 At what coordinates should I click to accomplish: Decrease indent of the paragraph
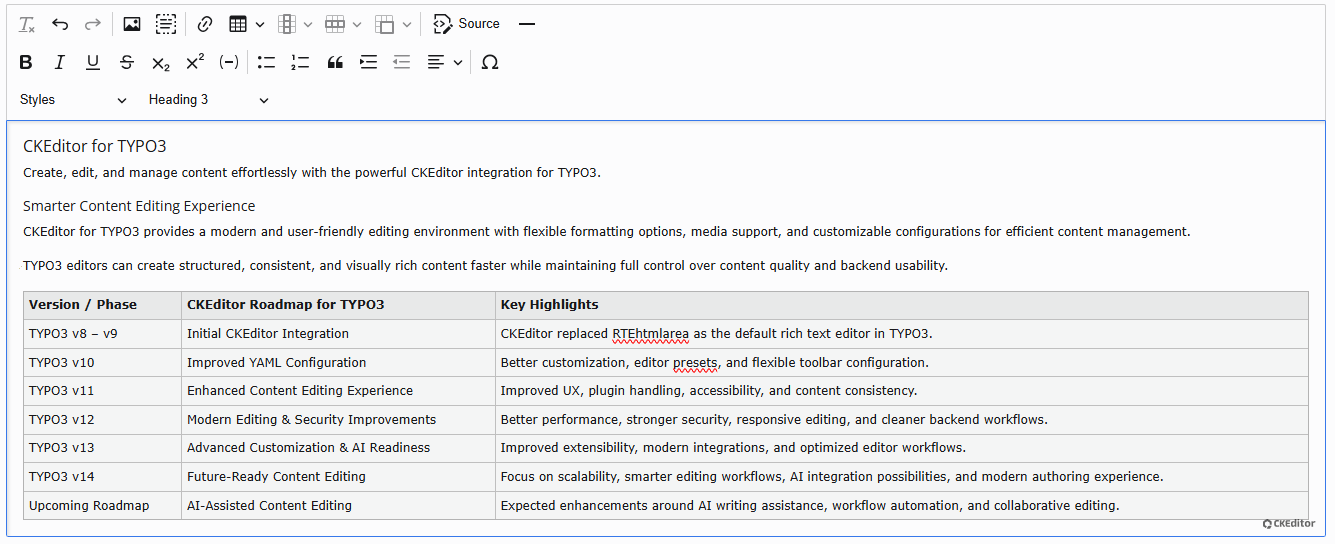(402, 62)
